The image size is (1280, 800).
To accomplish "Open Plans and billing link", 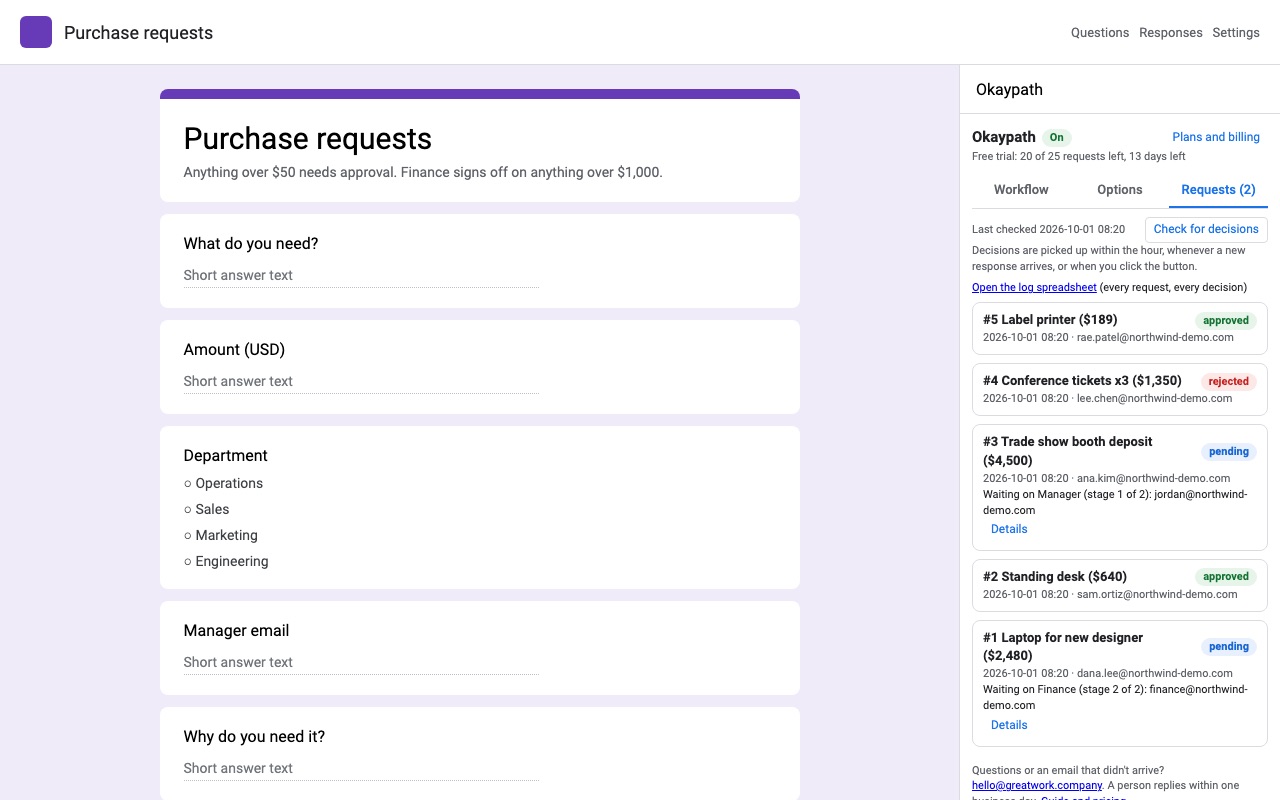I will click(x=1216, y=137).
